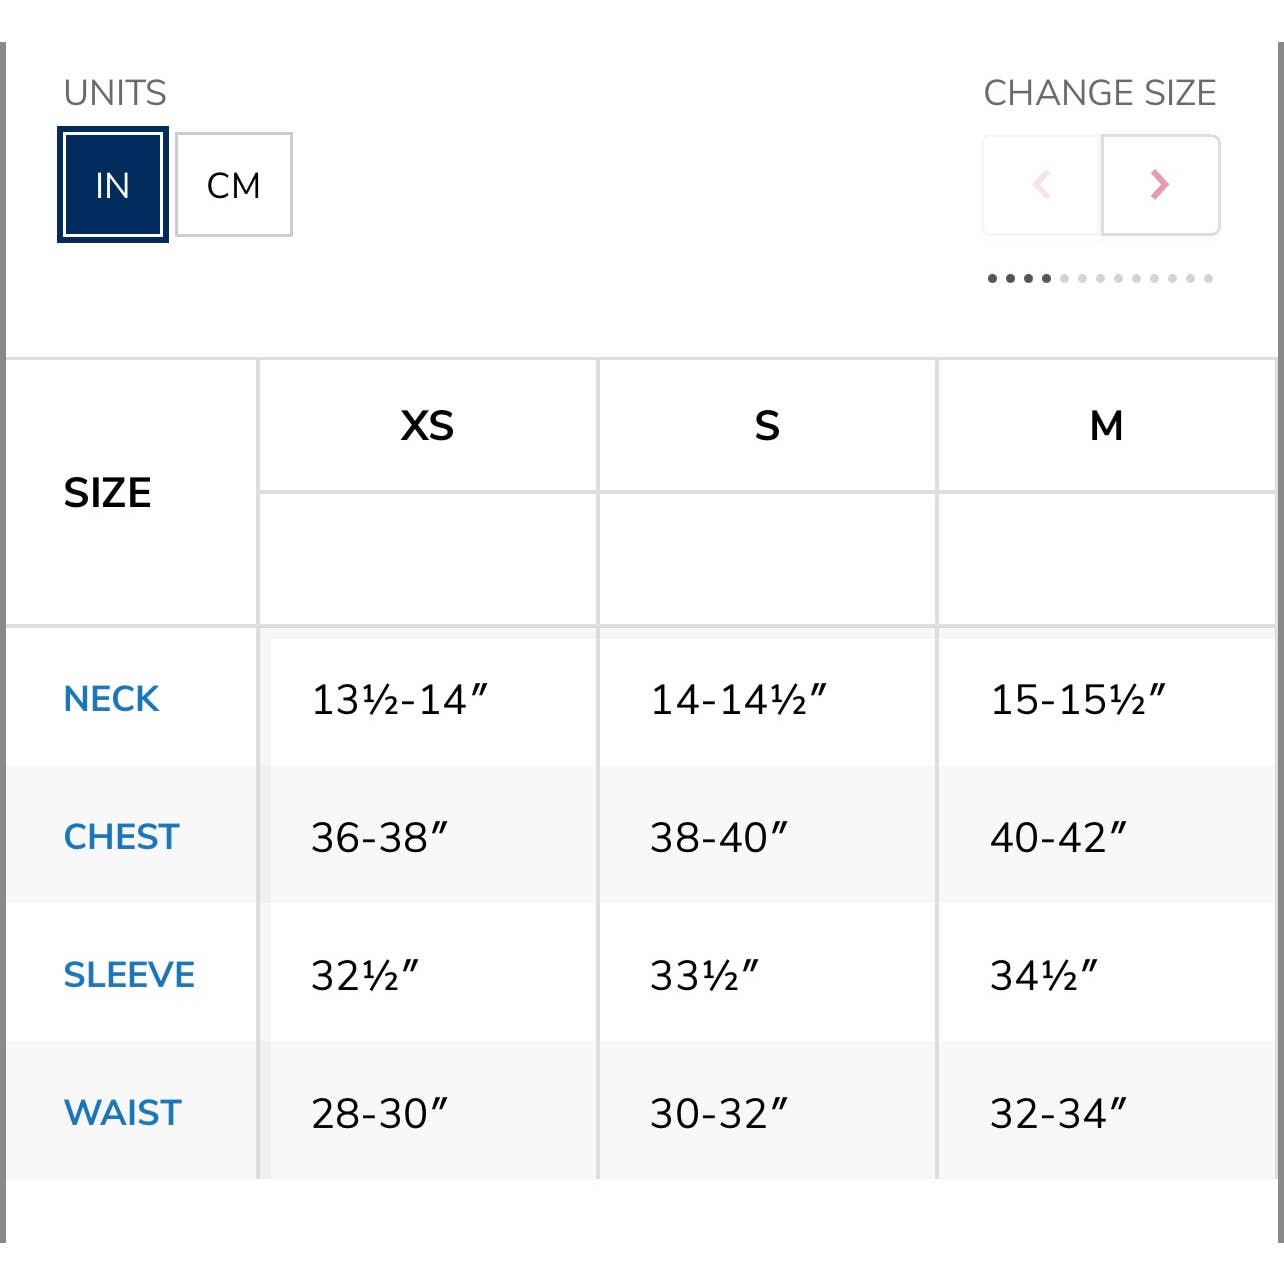Click the S chest value 38-40″
This screenshot has width=1284, height=1284.
coord(718,838)
